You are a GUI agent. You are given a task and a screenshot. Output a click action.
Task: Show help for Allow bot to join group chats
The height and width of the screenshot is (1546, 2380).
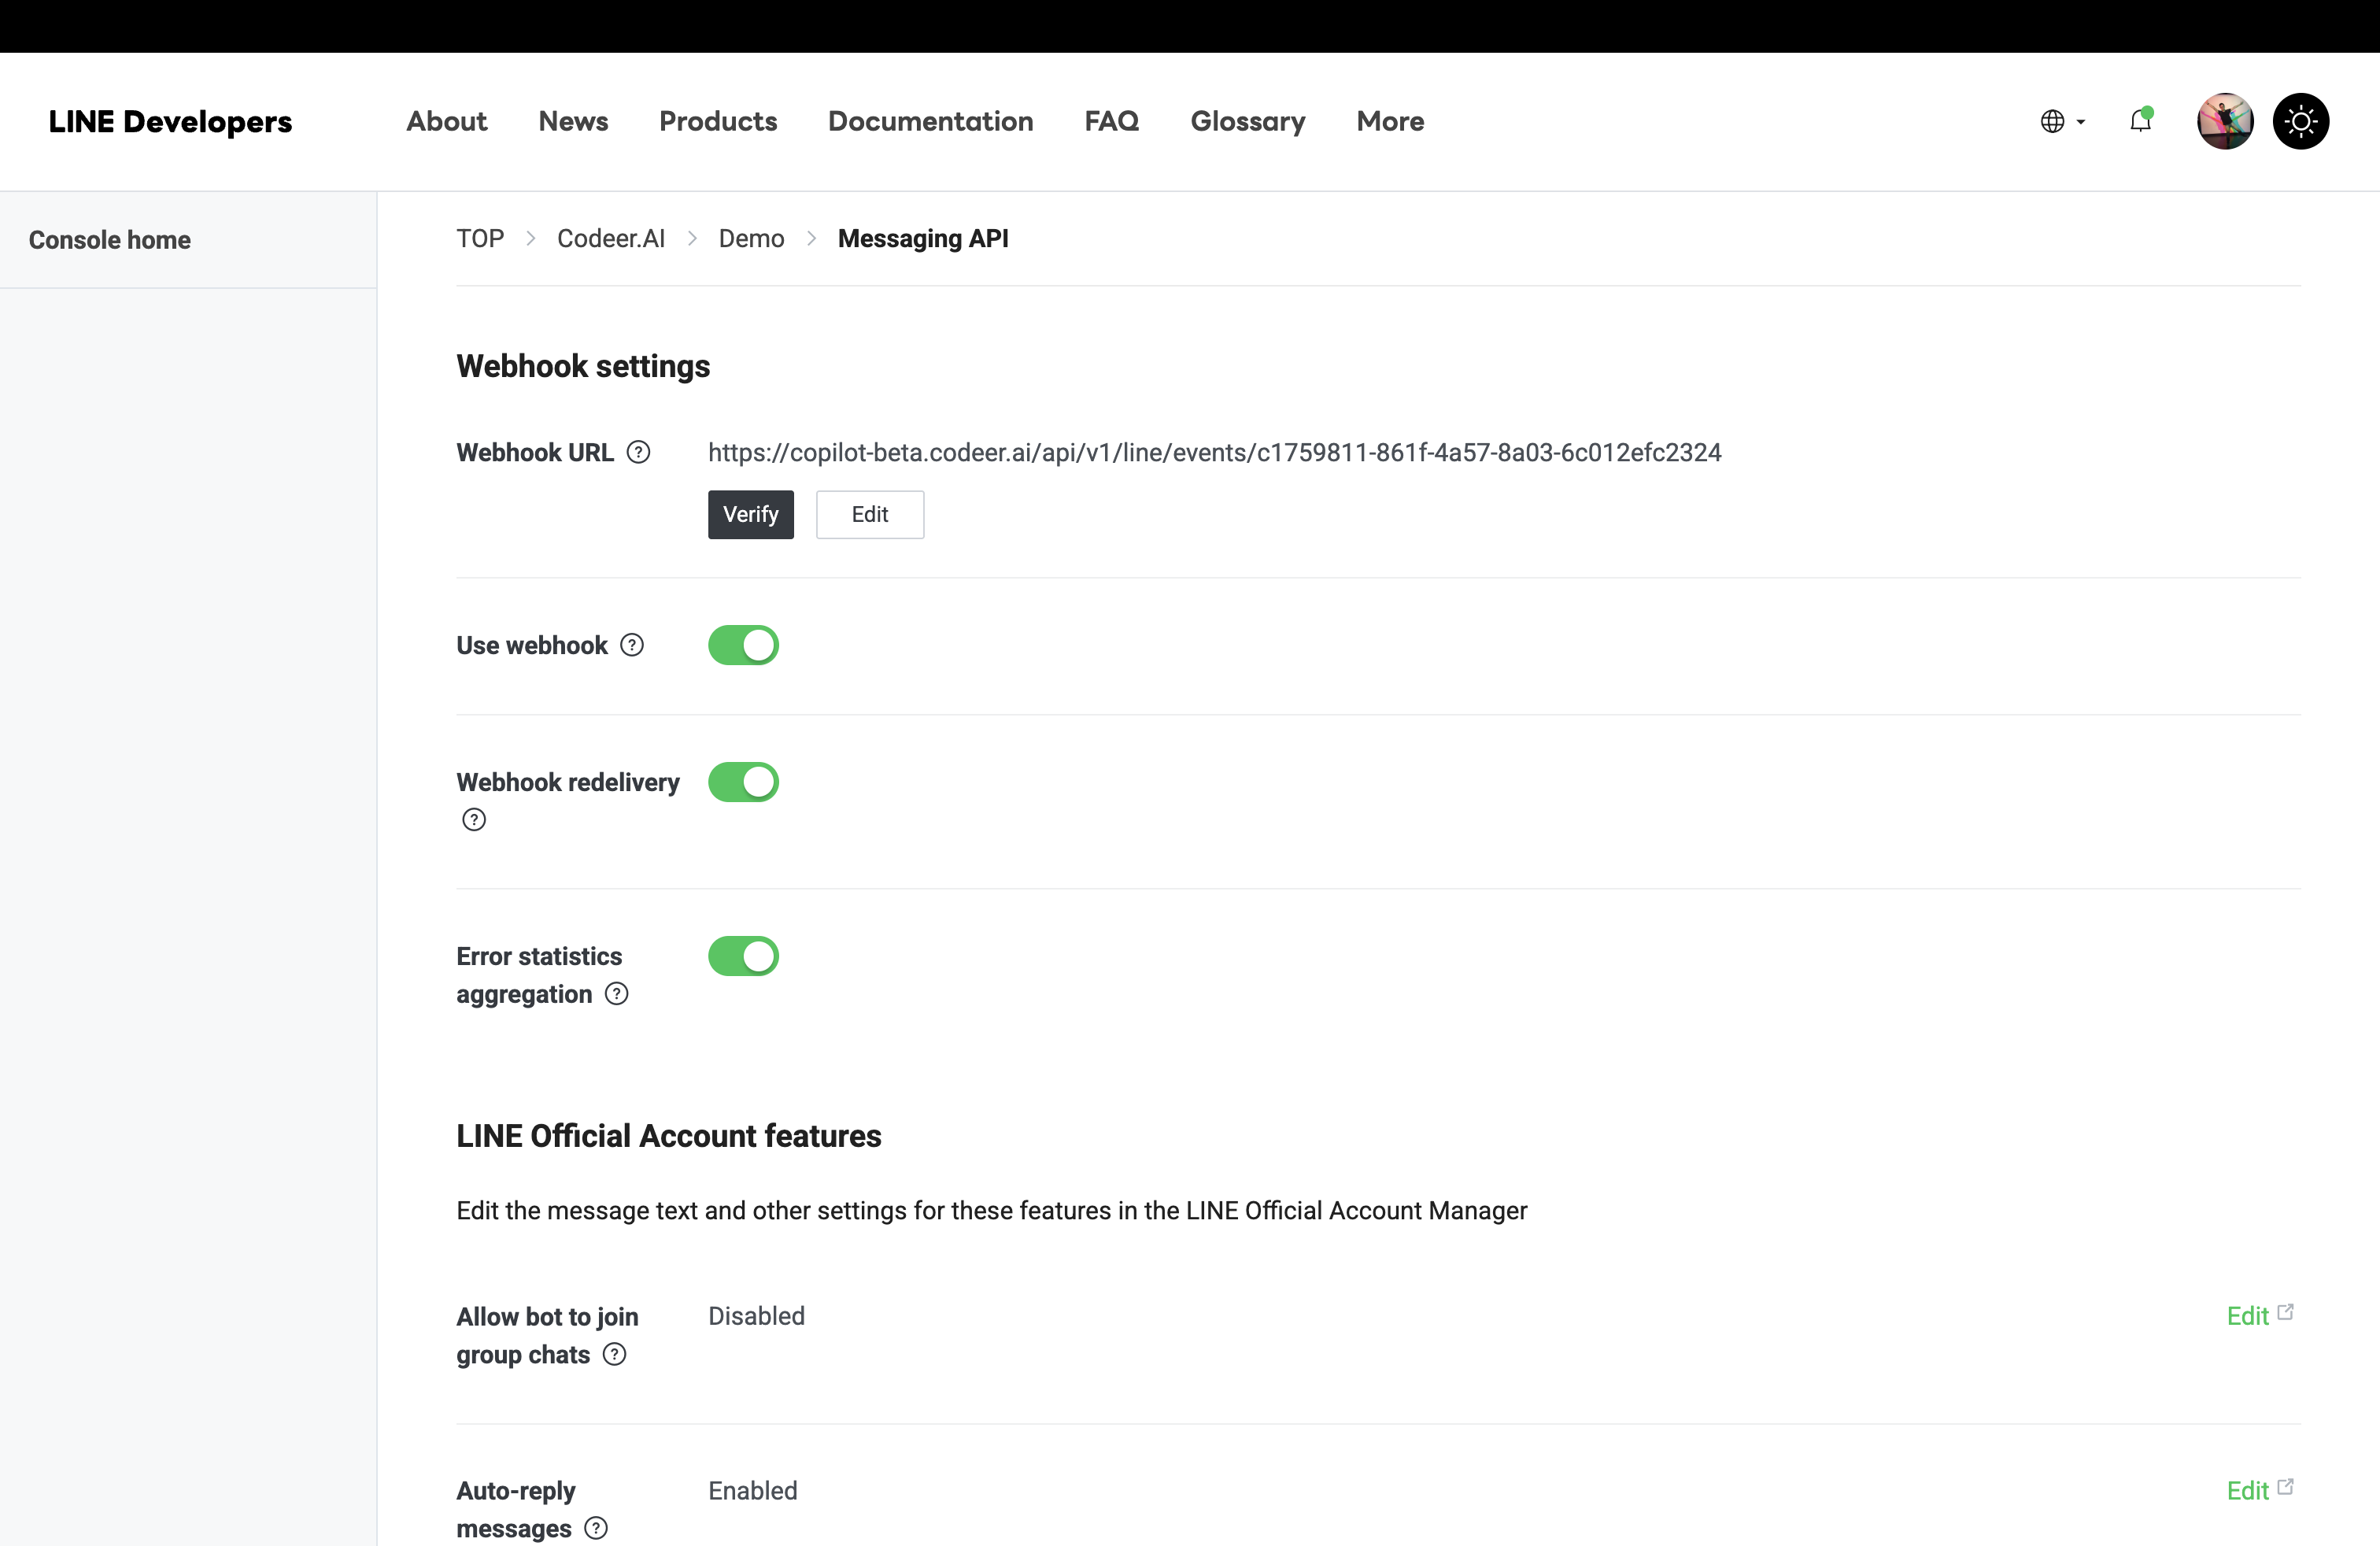(614, 1355)
